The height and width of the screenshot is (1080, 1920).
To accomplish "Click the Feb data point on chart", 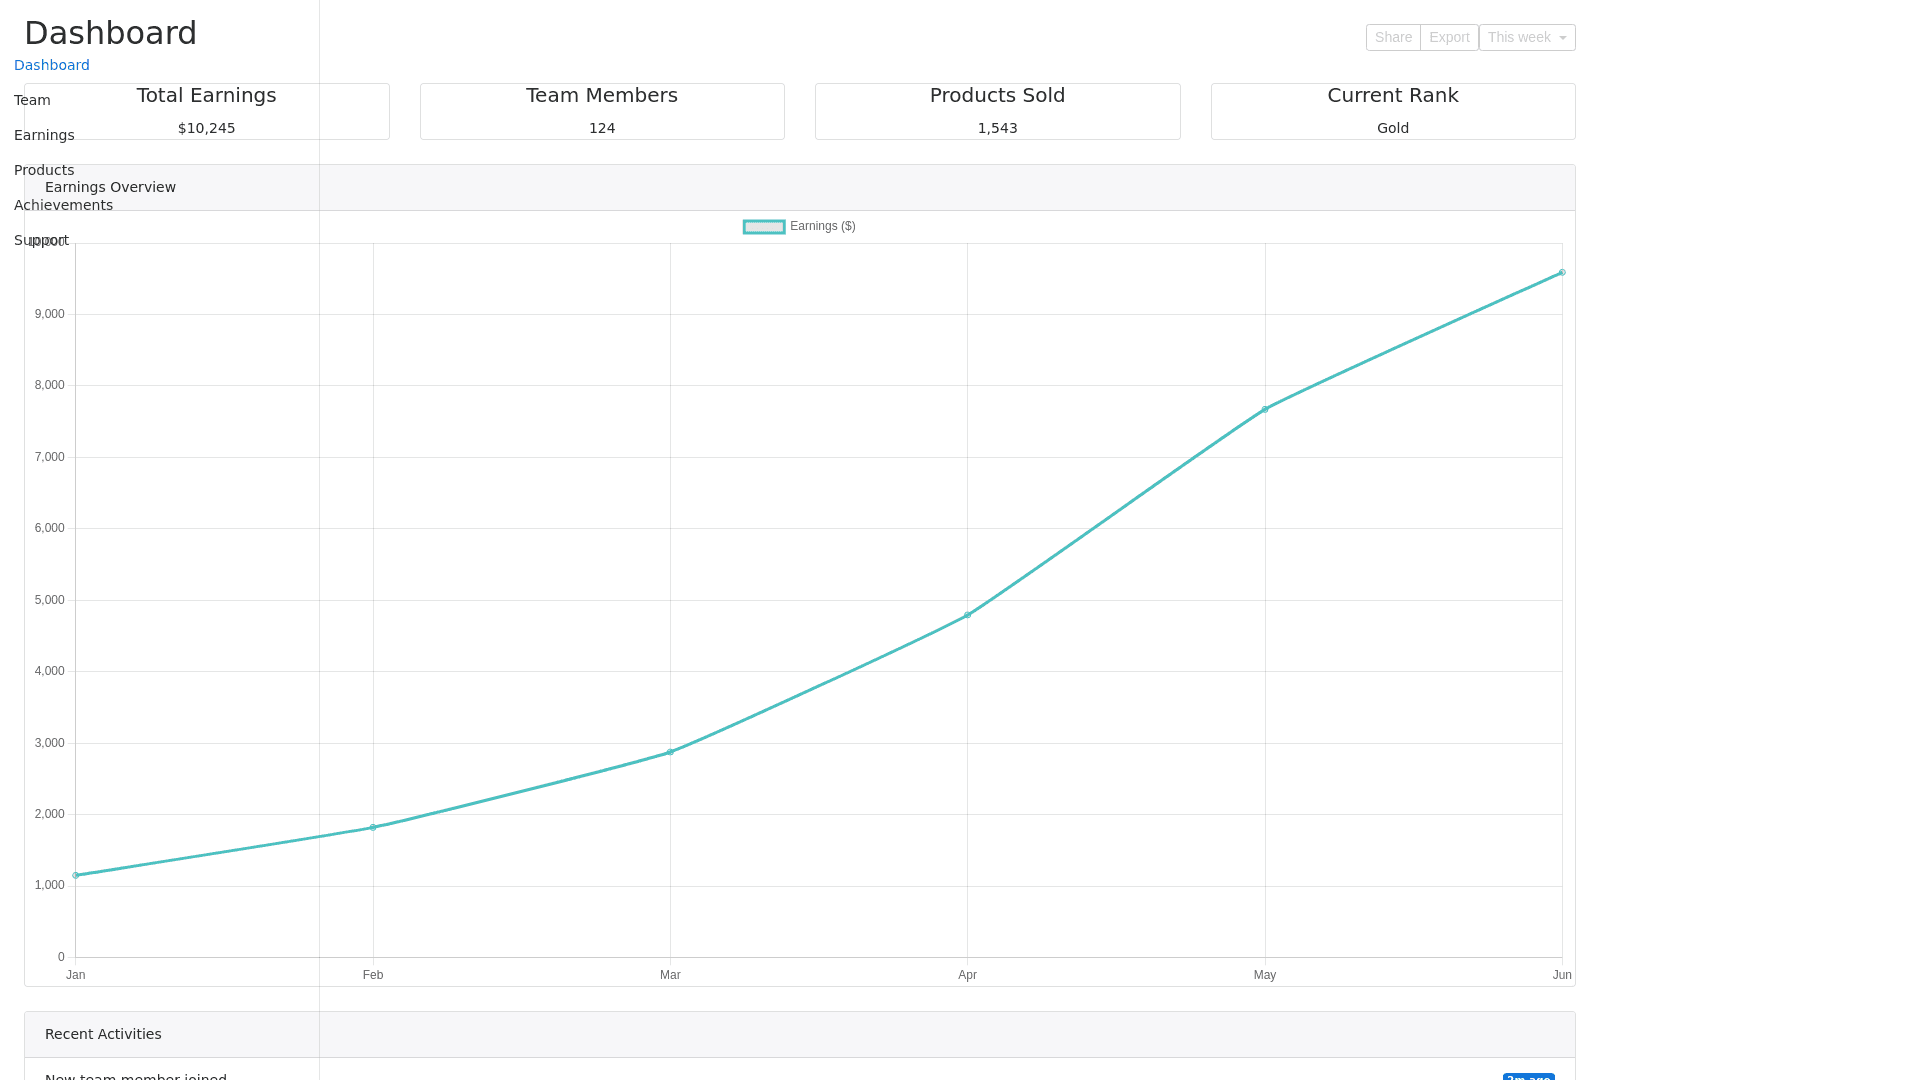I will click(373, 827).
